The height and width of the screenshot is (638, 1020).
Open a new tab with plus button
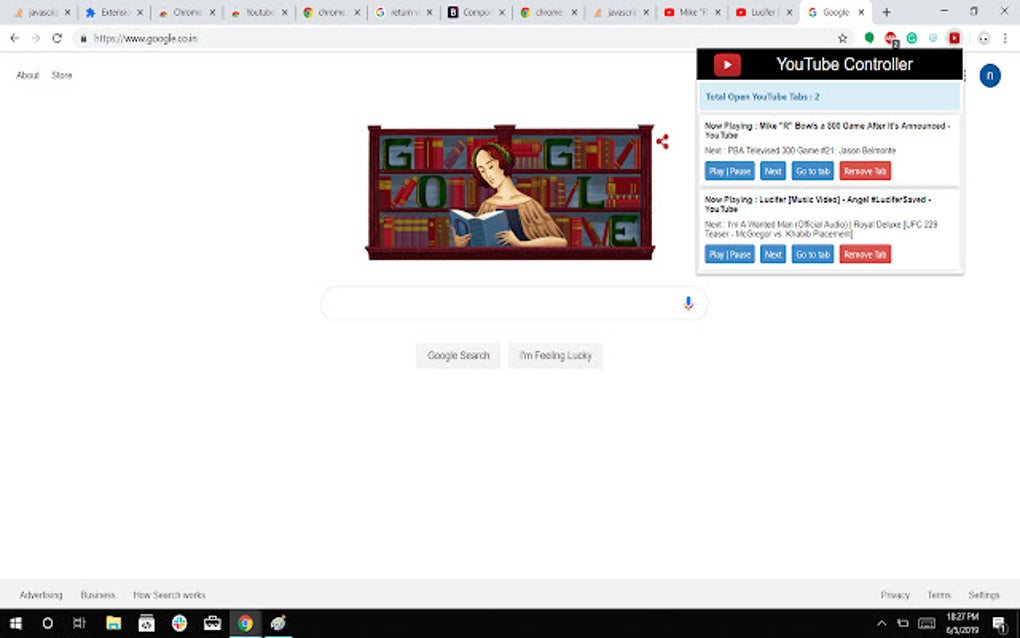click(886, 12)
